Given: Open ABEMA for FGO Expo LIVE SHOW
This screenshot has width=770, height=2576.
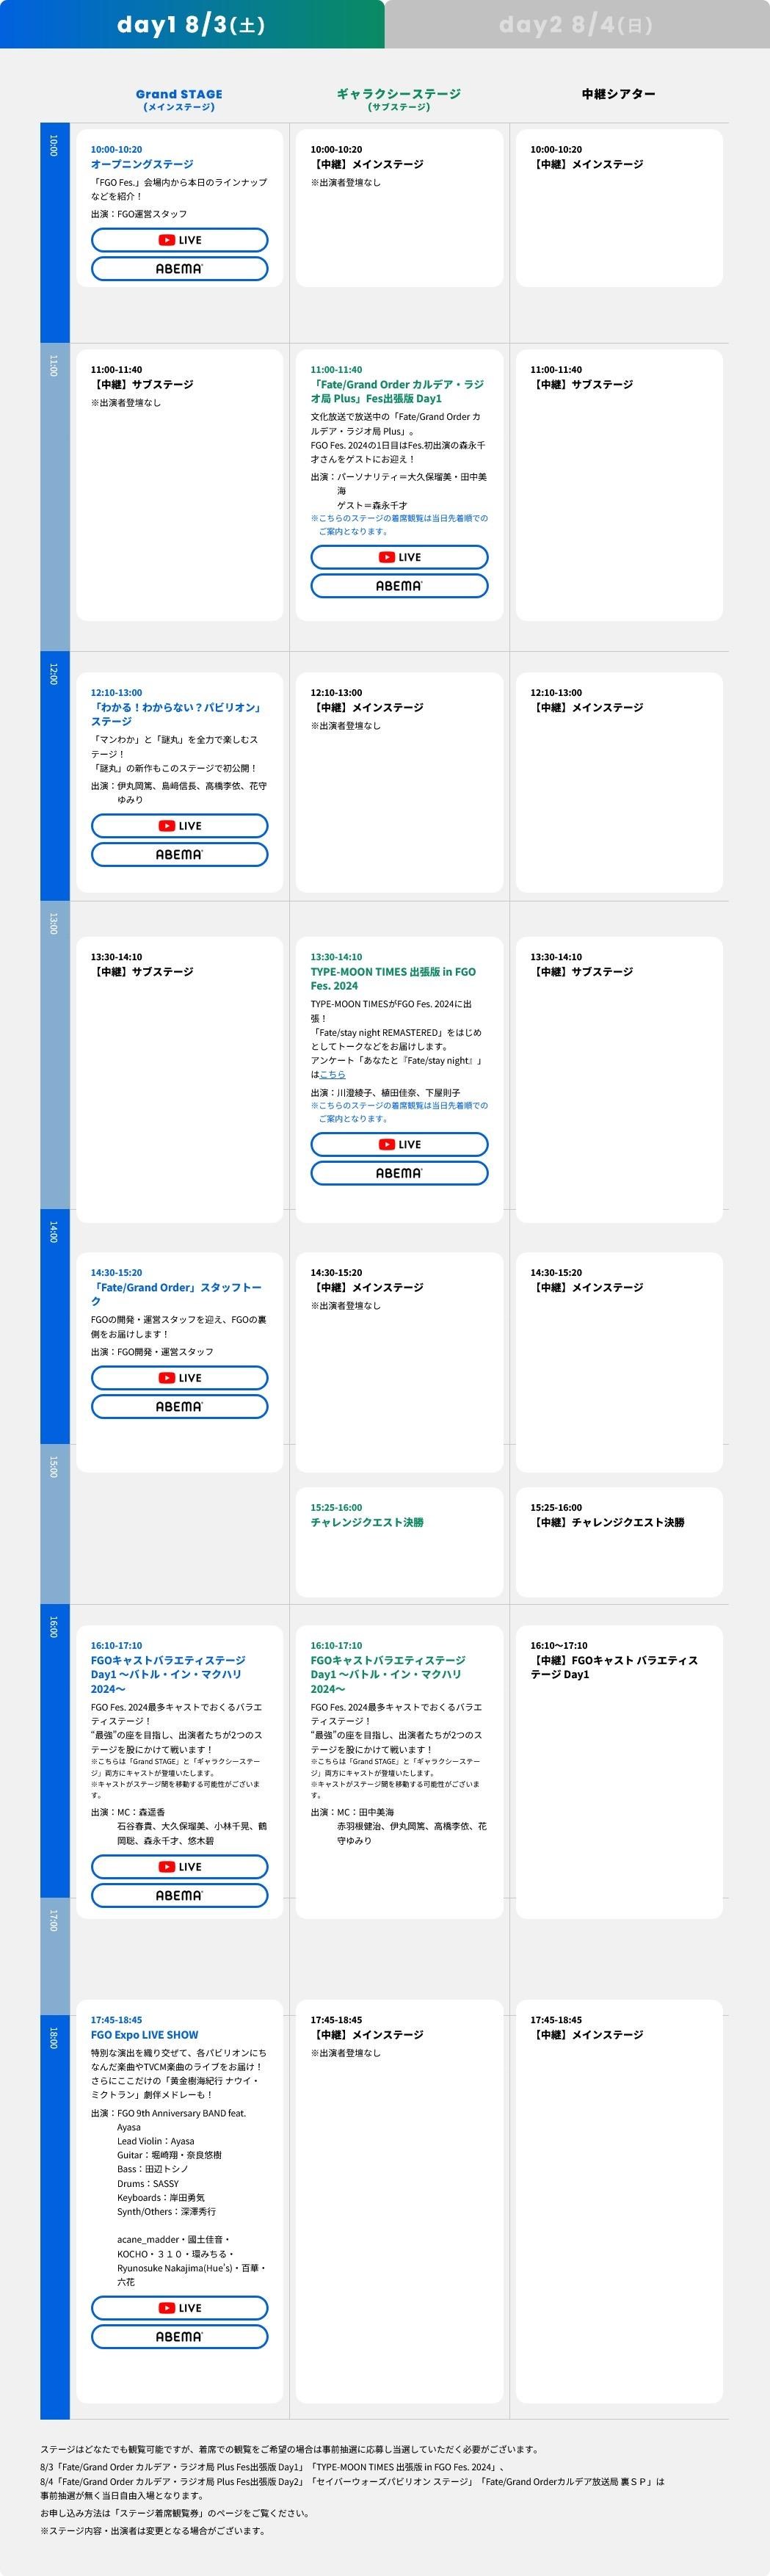Looking at the screenshot, I should click(180, 2337).
